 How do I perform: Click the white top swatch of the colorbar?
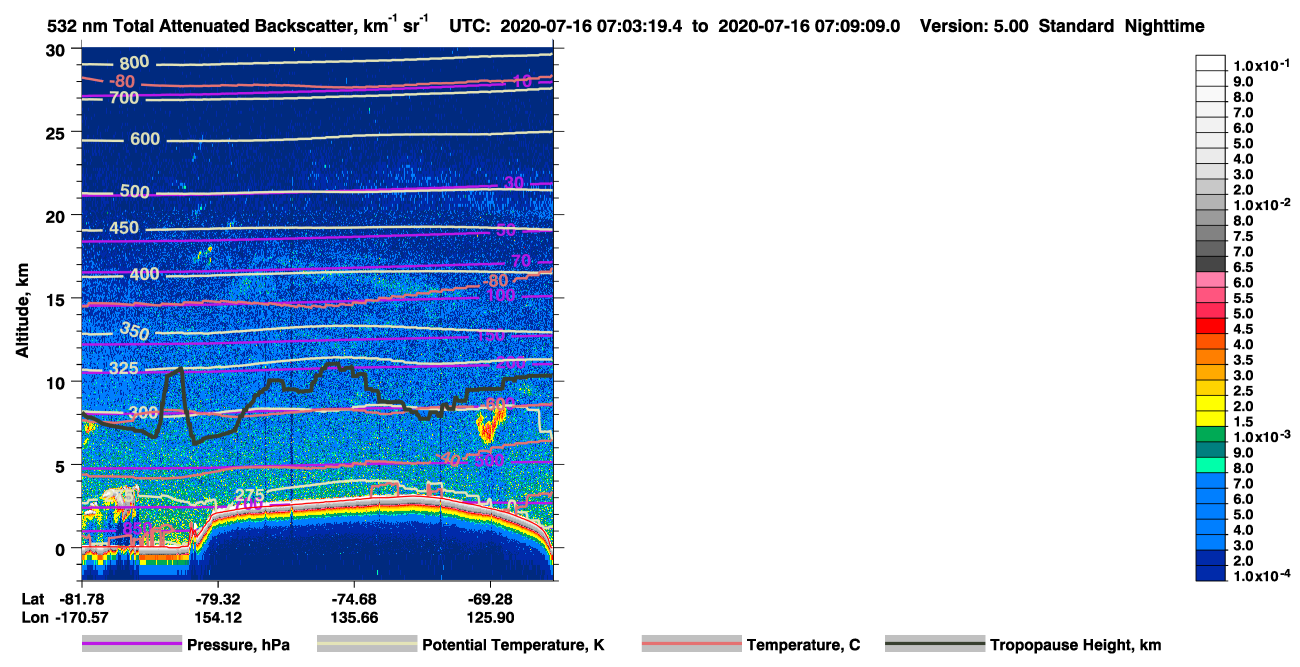tap(1210, 63)
